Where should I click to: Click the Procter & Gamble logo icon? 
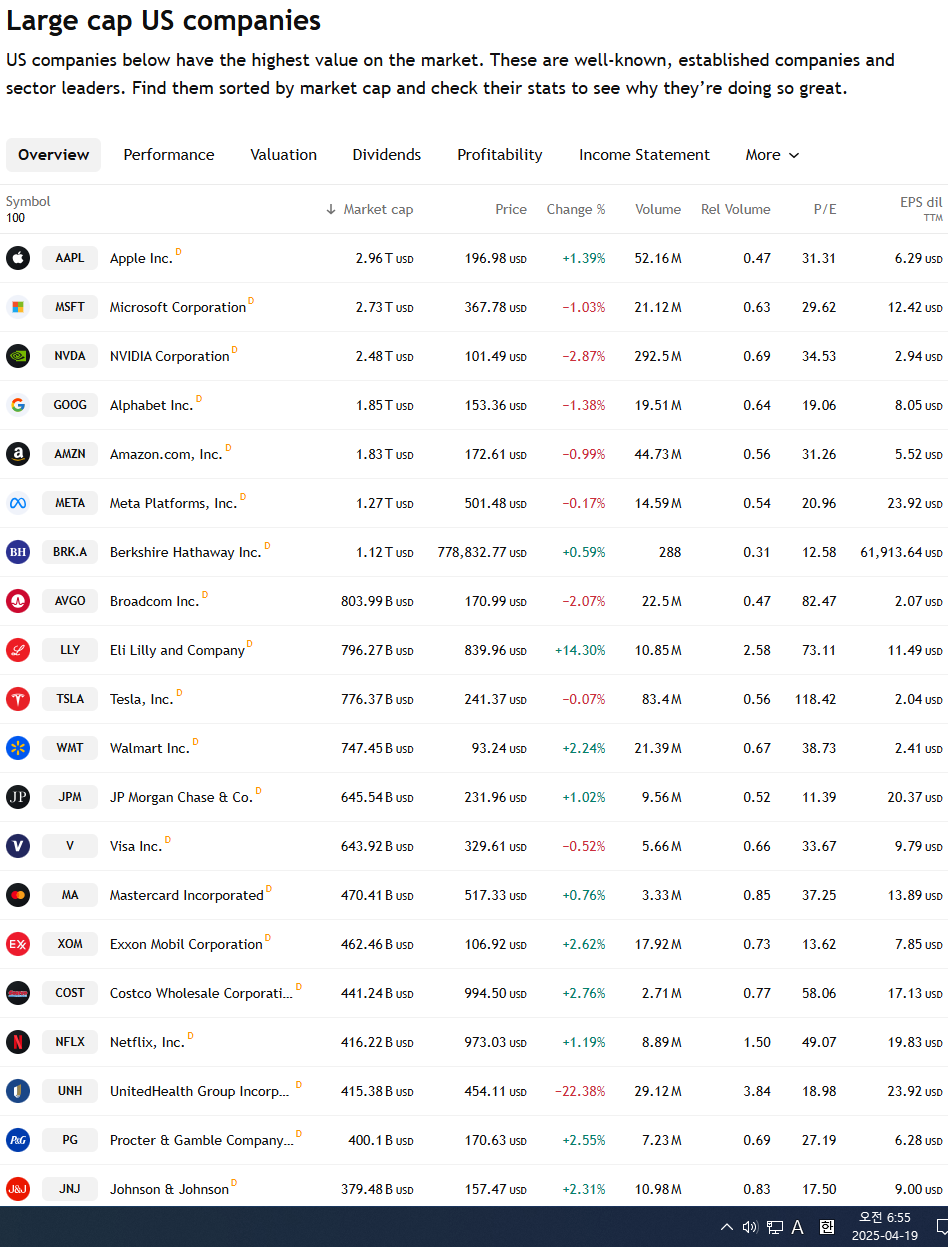18,1140
